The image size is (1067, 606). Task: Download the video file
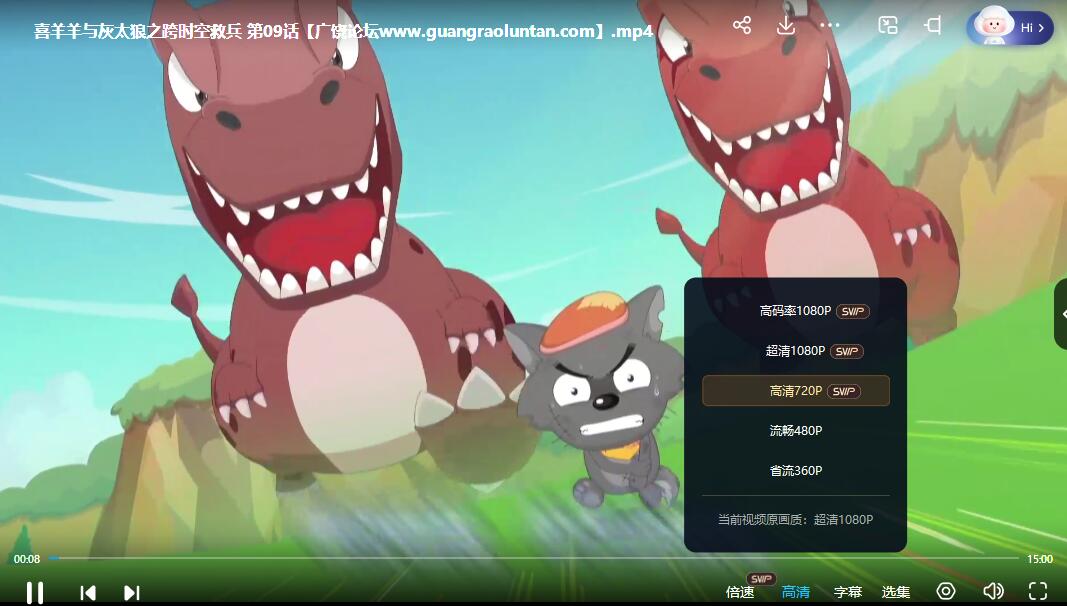(x=786, y=26)
